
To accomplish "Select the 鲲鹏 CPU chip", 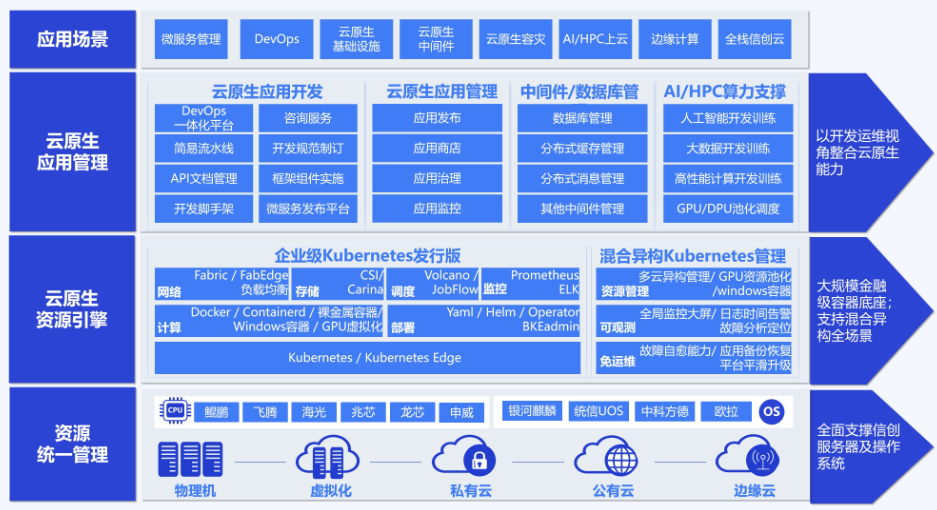I will [x=216, y=412].
